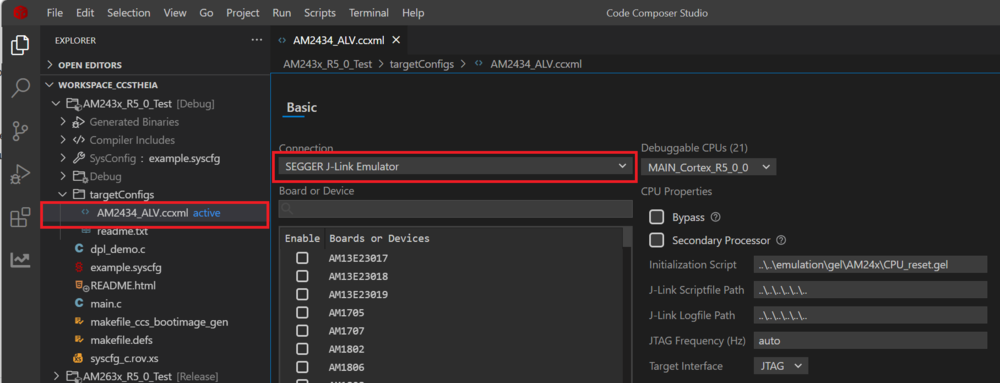Open the Help menu
This screenshot has width=1000, height=383.
(413, 13)
